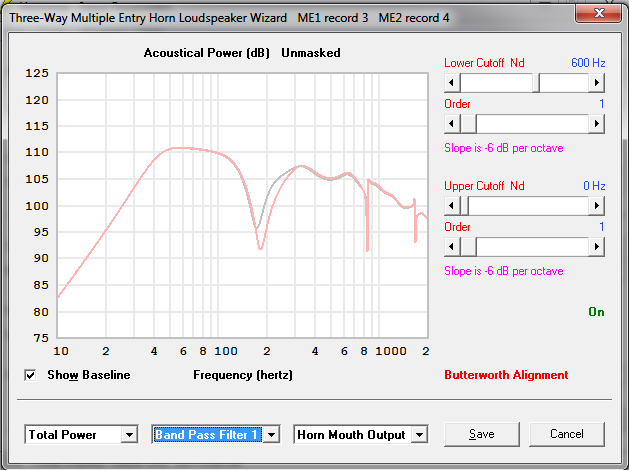The height and width of the screenshot is (470, 629).
Task: Click the Acoustical Power (dB) chart title
Action: [x=207, y=53]
